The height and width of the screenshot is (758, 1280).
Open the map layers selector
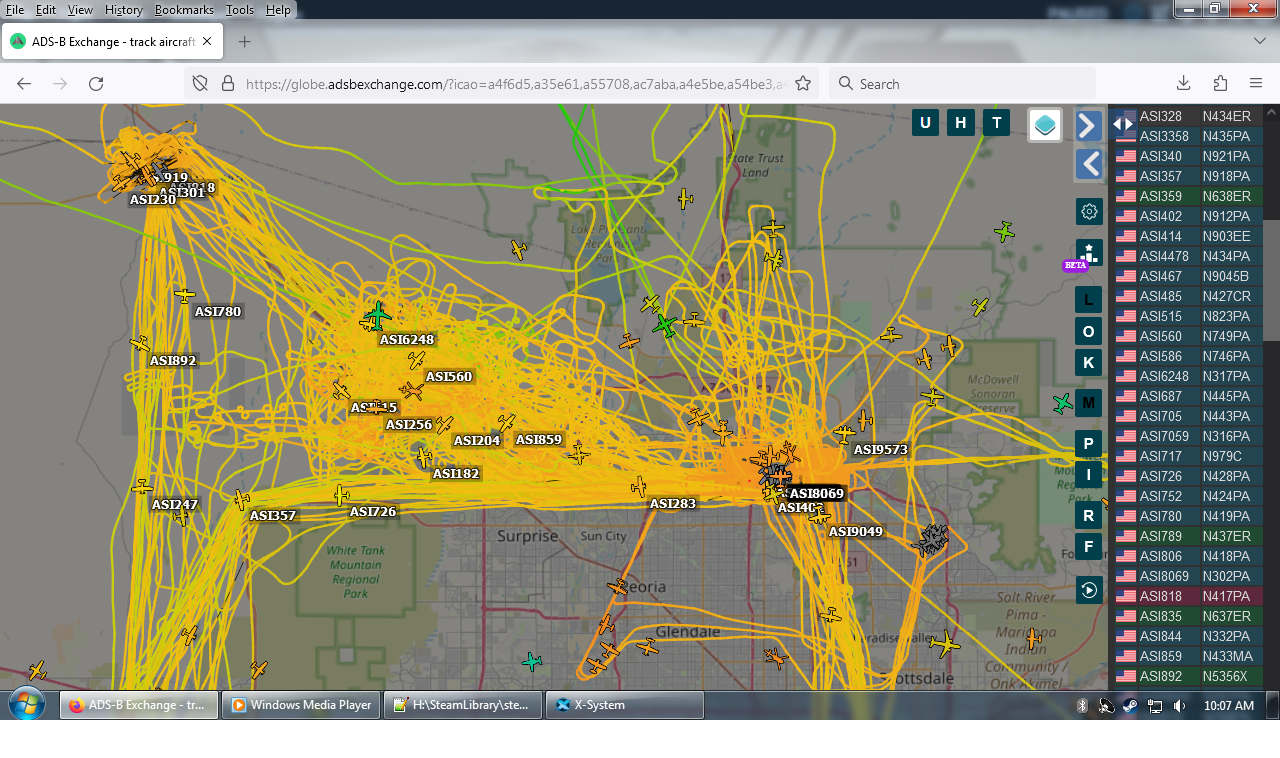[x=1045, y=125]
